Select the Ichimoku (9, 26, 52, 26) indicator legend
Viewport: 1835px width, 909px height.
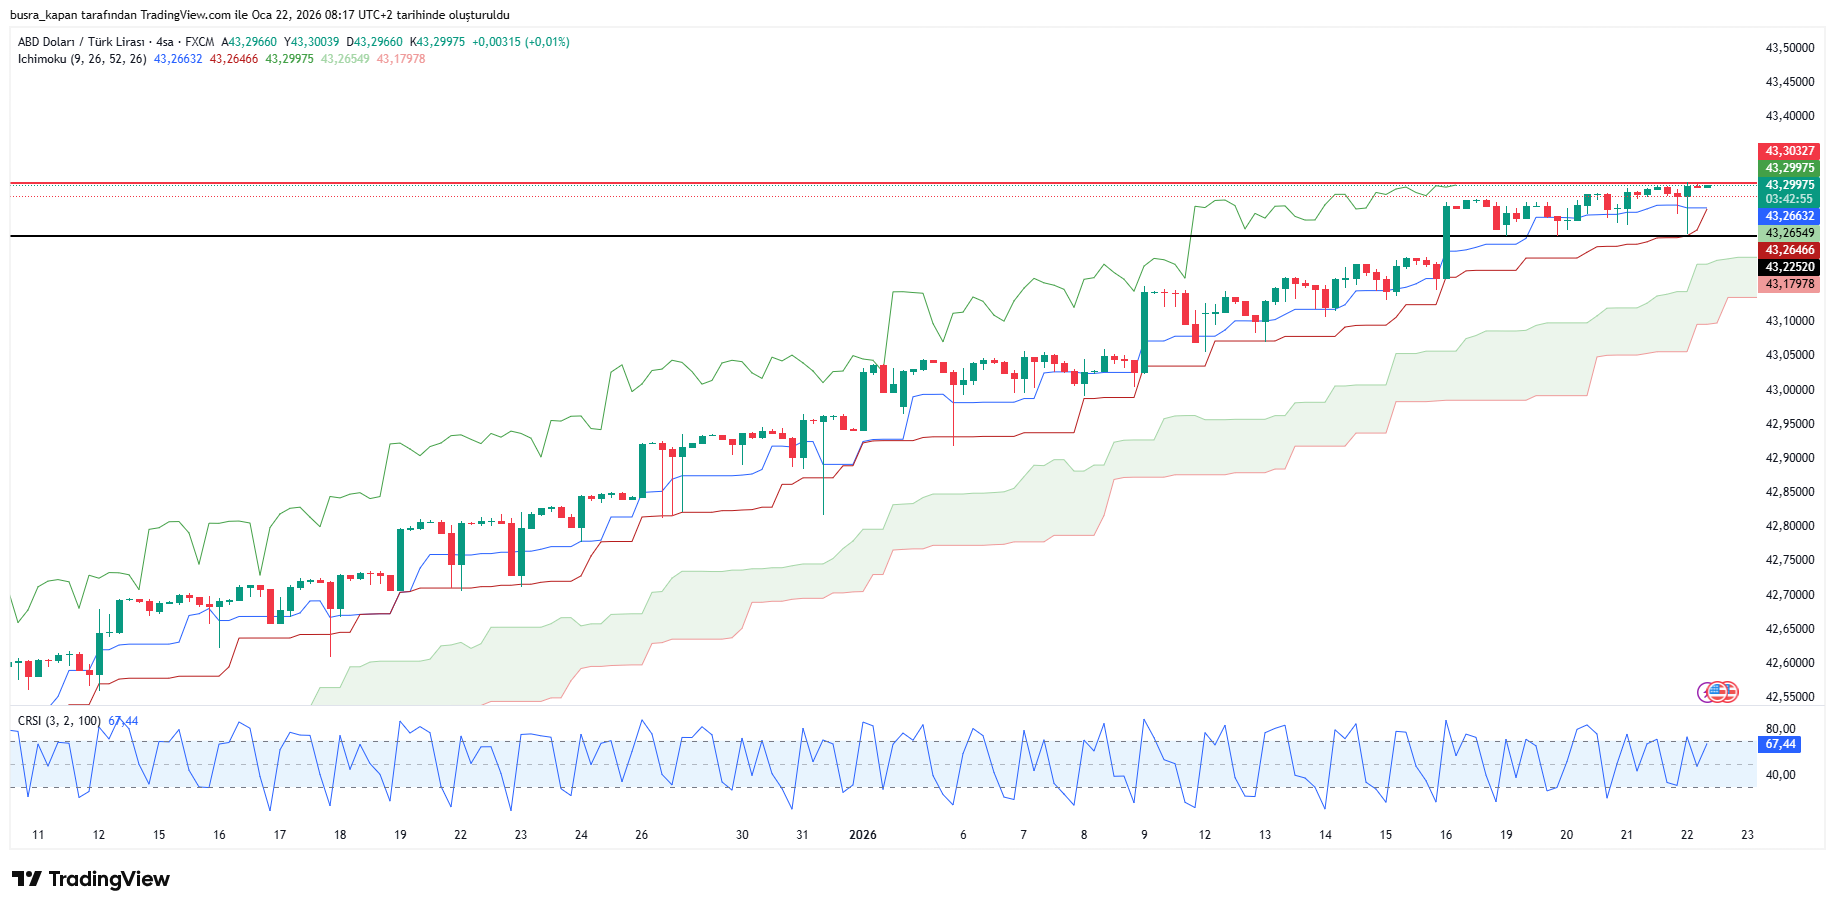(82, 59)
